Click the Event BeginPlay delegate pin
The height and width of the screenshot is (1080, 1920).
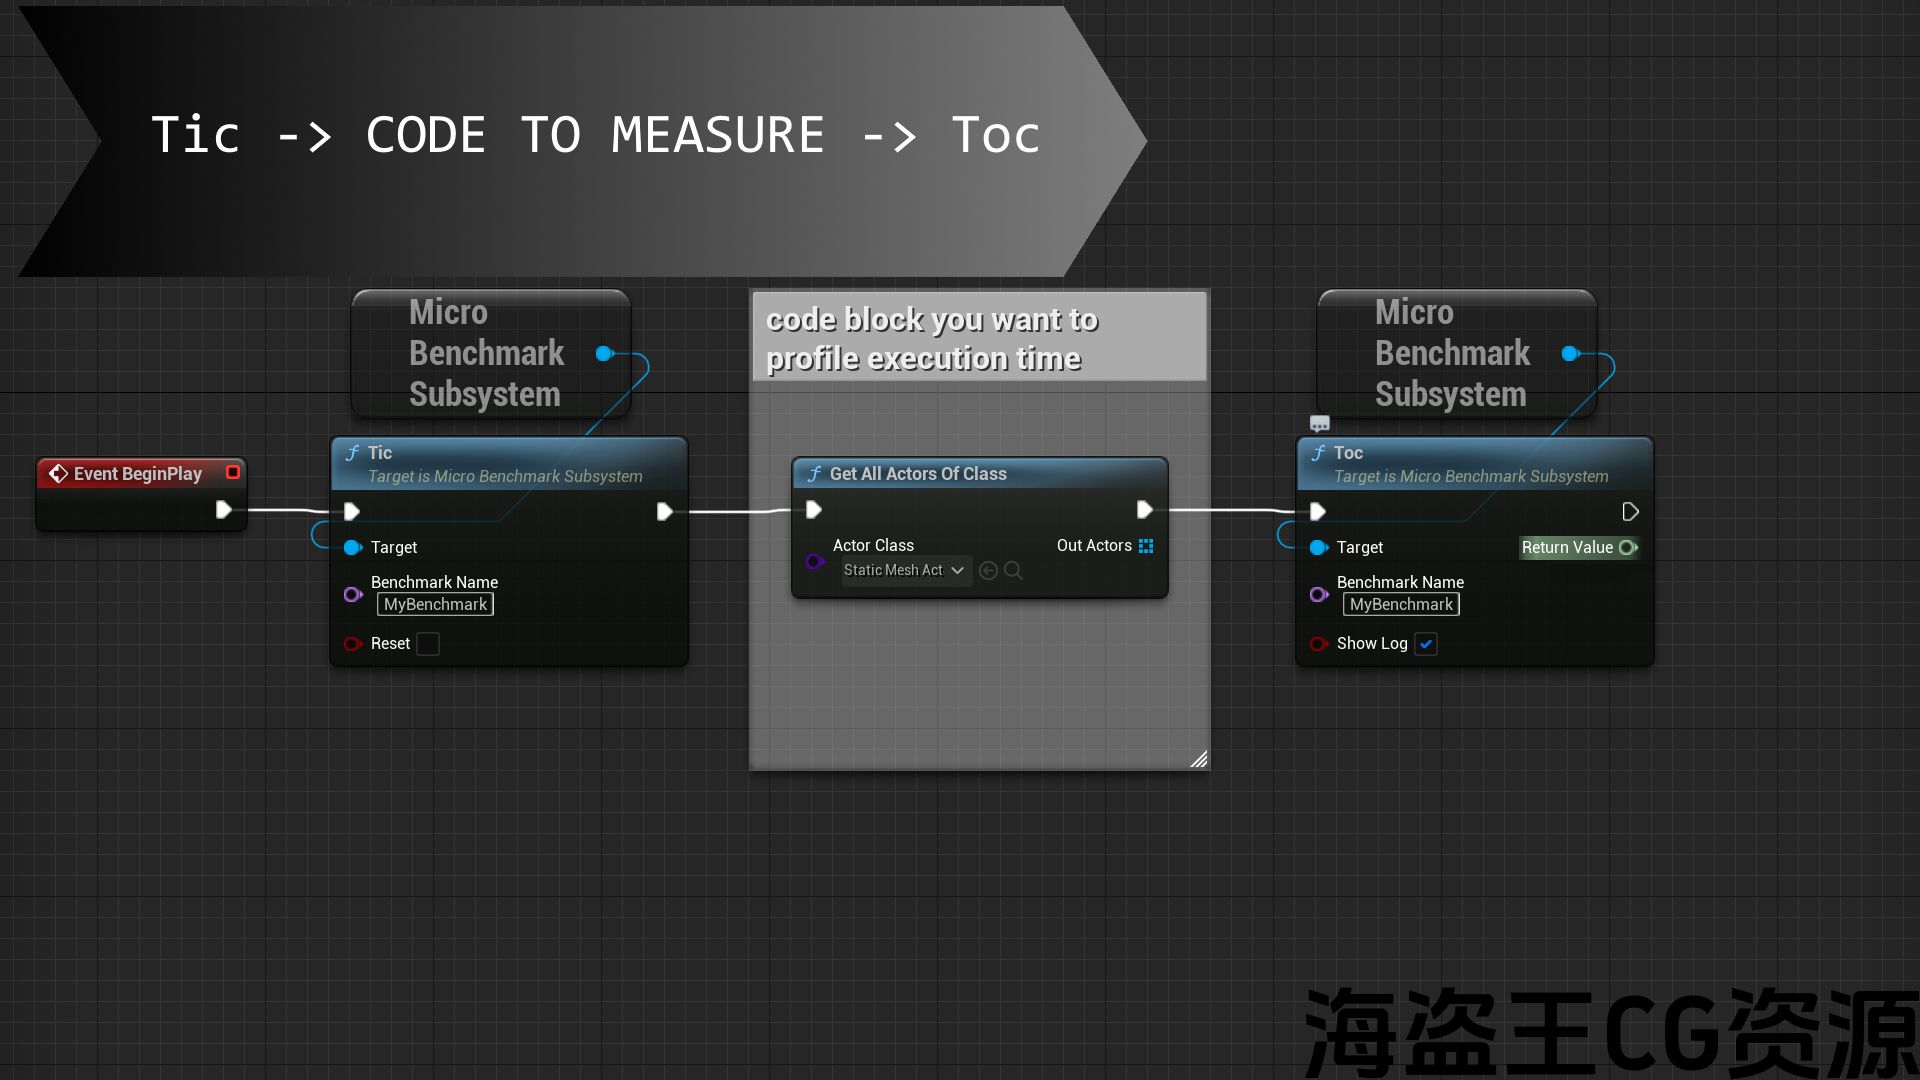click(x=233, y=472)
